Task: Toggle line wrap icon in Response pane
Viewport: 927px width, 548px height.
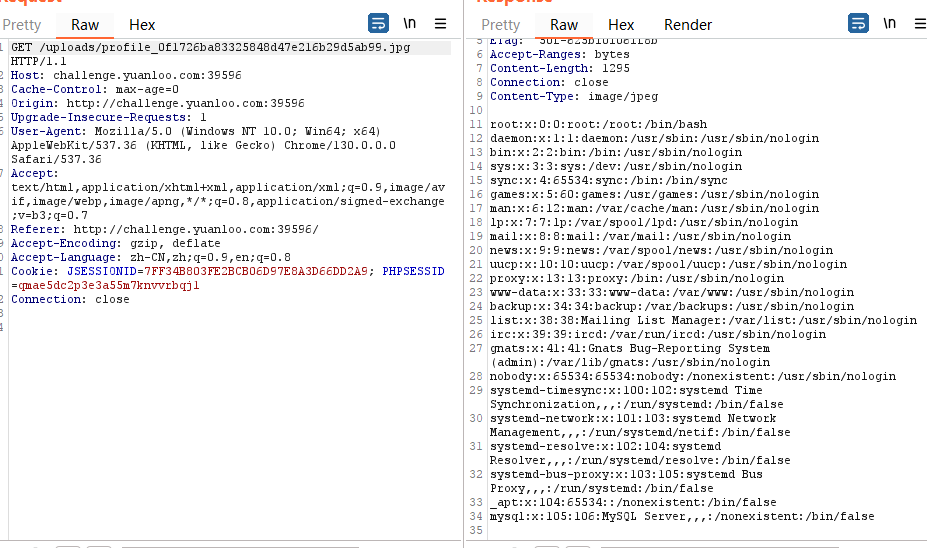Action: click(x=858, y=24)
